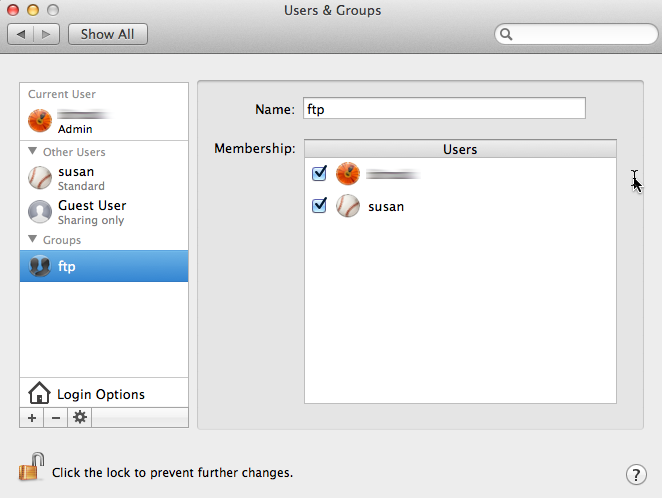This screenshot has width=662, height=498.
Task: Click into the Name text field
Action: [443, 109]
